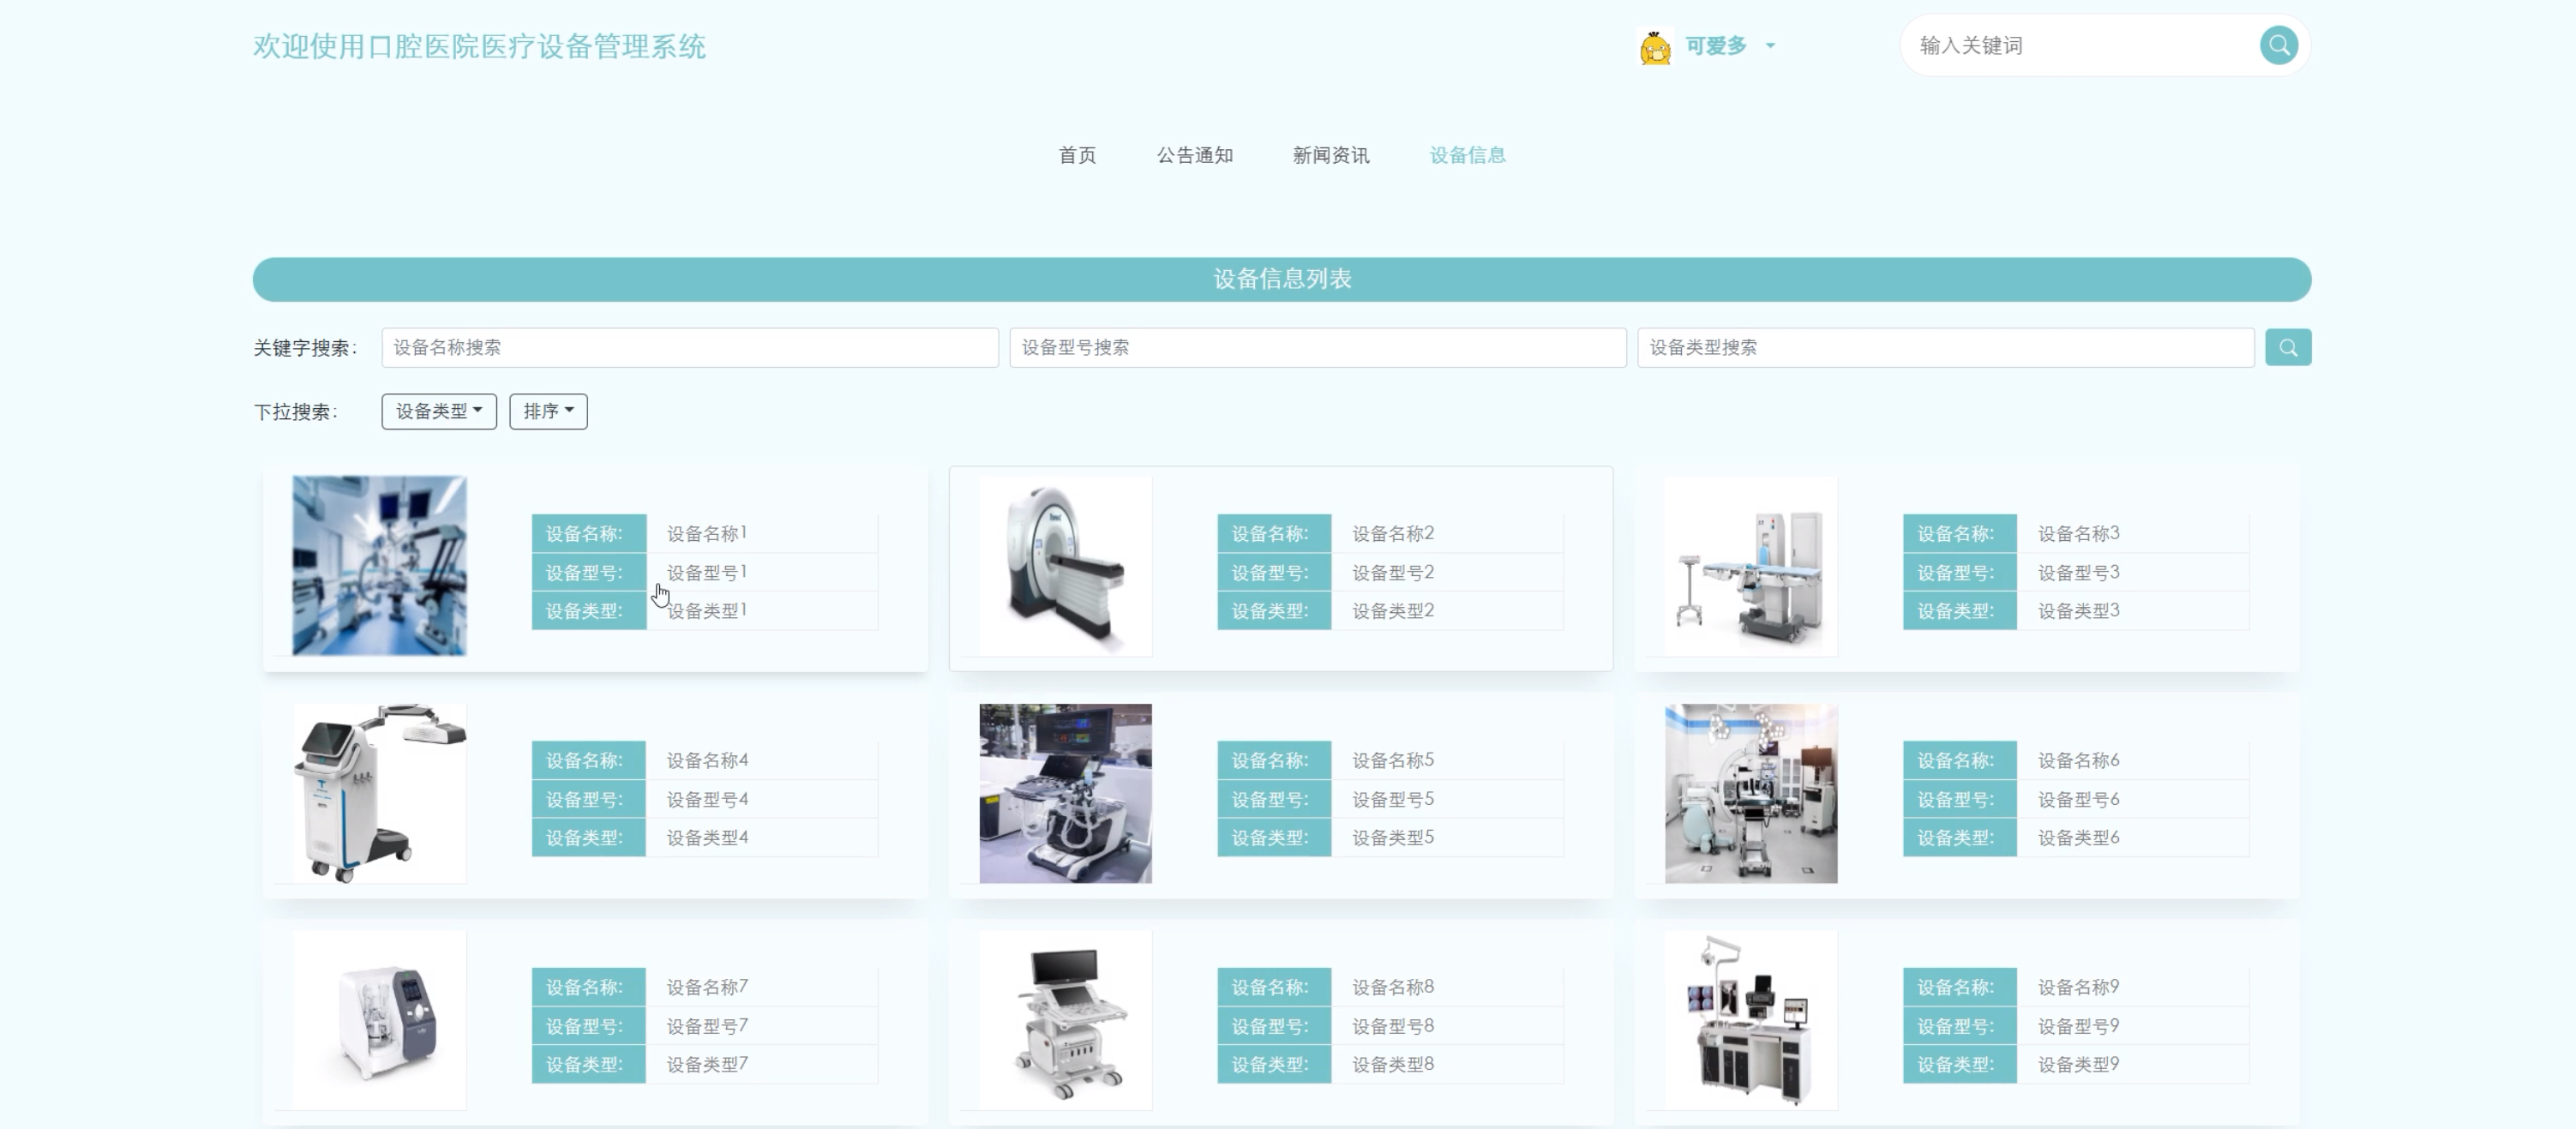Viewport: 2576px width, 1129px height.
Task: Open the 排序 sort dropdown
Action: click(x=548, y=411)
